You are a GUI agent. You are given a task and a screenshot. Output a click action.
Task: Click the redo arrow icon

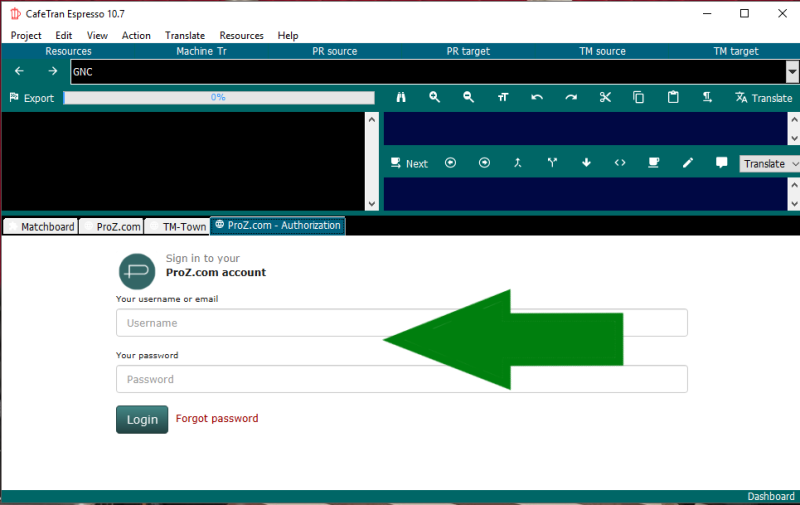(x=571, y=97)
